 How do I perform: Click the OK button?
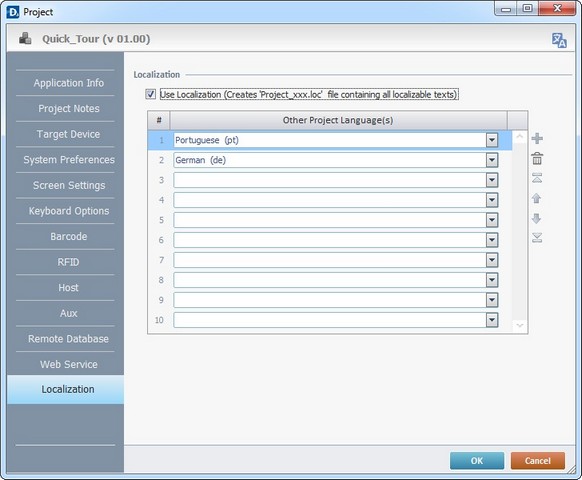pos(477,461)
